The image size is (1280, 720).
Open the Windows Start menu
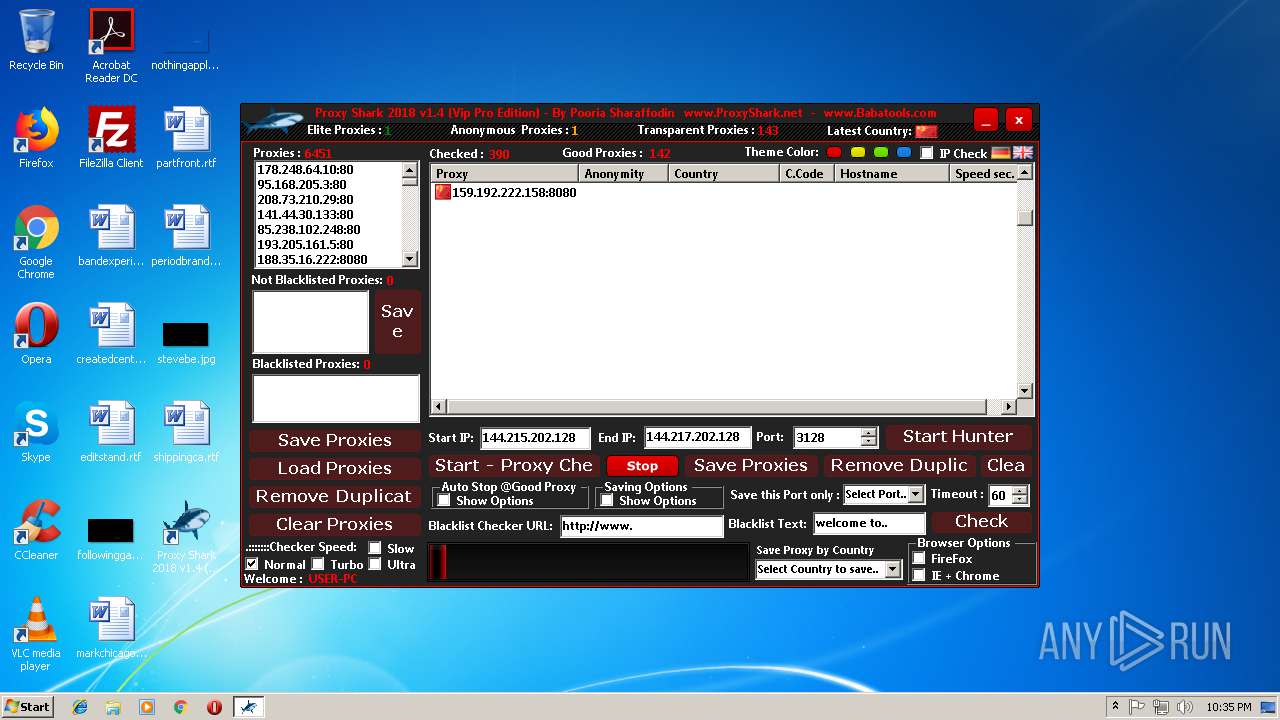[x=27, y=707]
